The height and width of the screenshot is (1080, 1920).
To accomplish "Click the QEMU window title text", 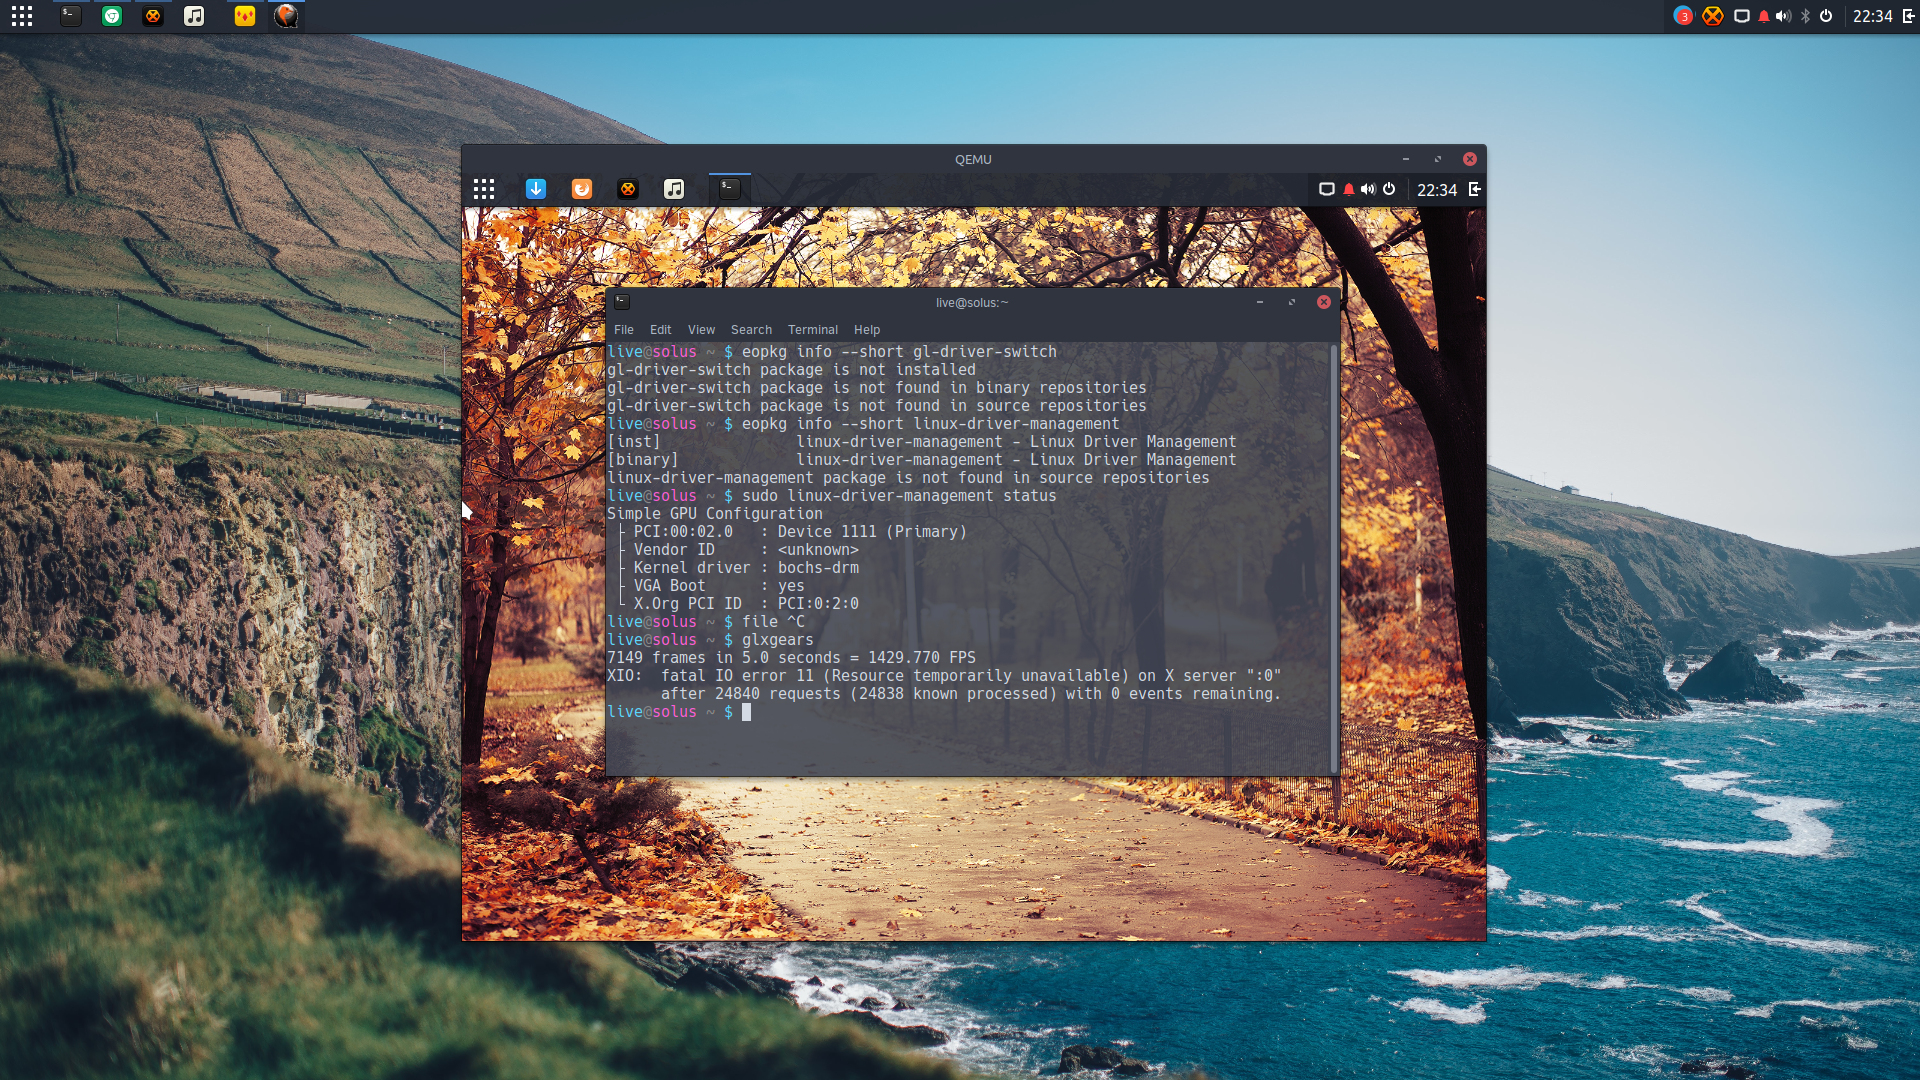I will click(x=973, y=159).
